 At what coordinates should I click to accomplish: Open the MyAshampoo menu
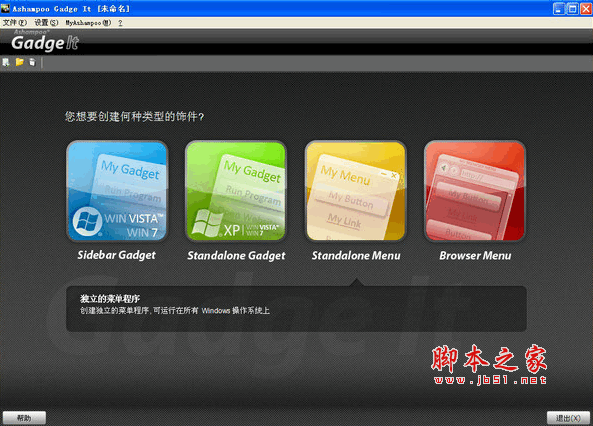[88, 23]
